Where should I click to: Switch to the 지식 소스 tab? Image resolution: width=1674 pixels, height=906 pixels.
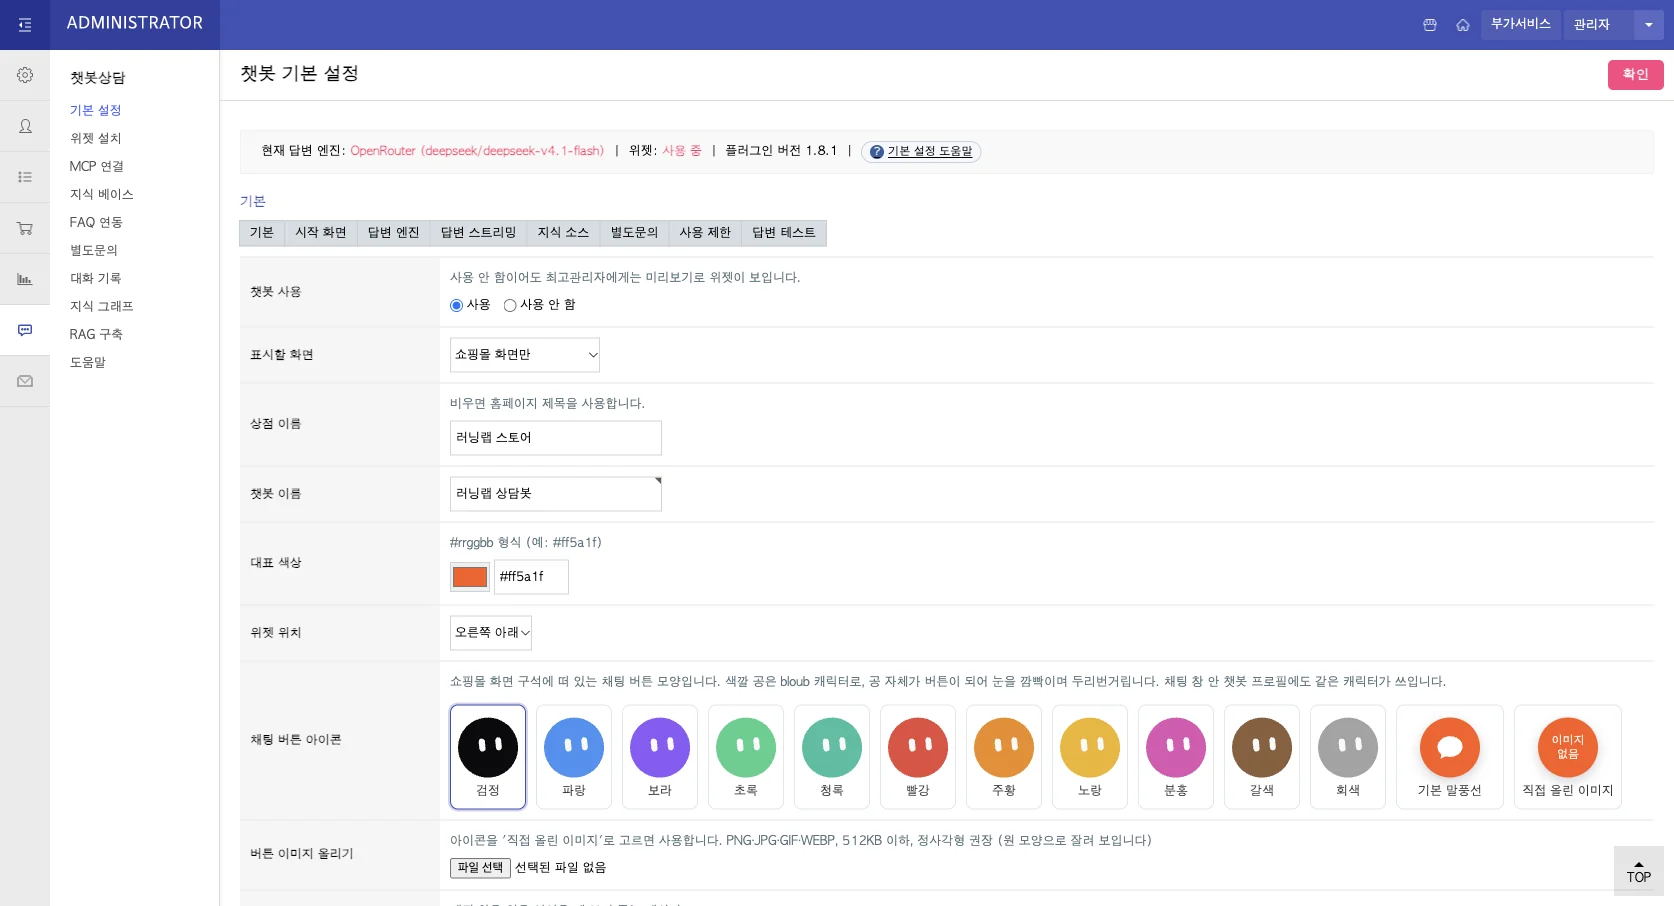pos(564,233)
